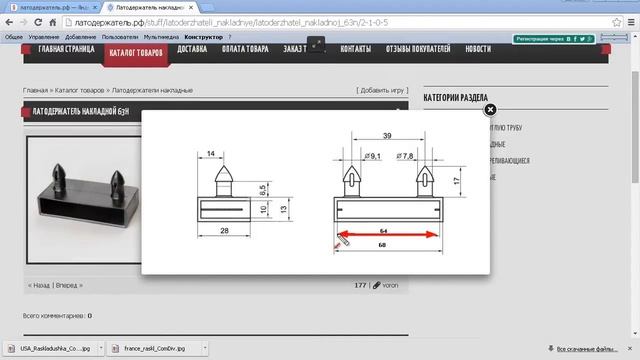Screen dimensions: 640x360
Task: Click the Добавить игру link
Action: click(x=382, y=90)
